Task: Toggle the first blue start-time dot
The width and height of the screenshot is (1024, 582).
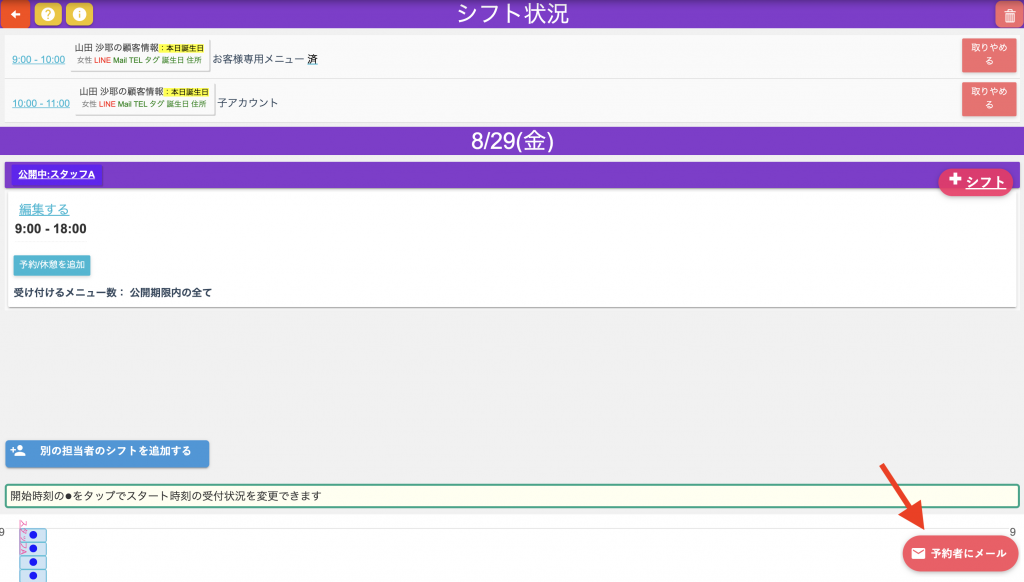Action: click(x=33, y=535)
